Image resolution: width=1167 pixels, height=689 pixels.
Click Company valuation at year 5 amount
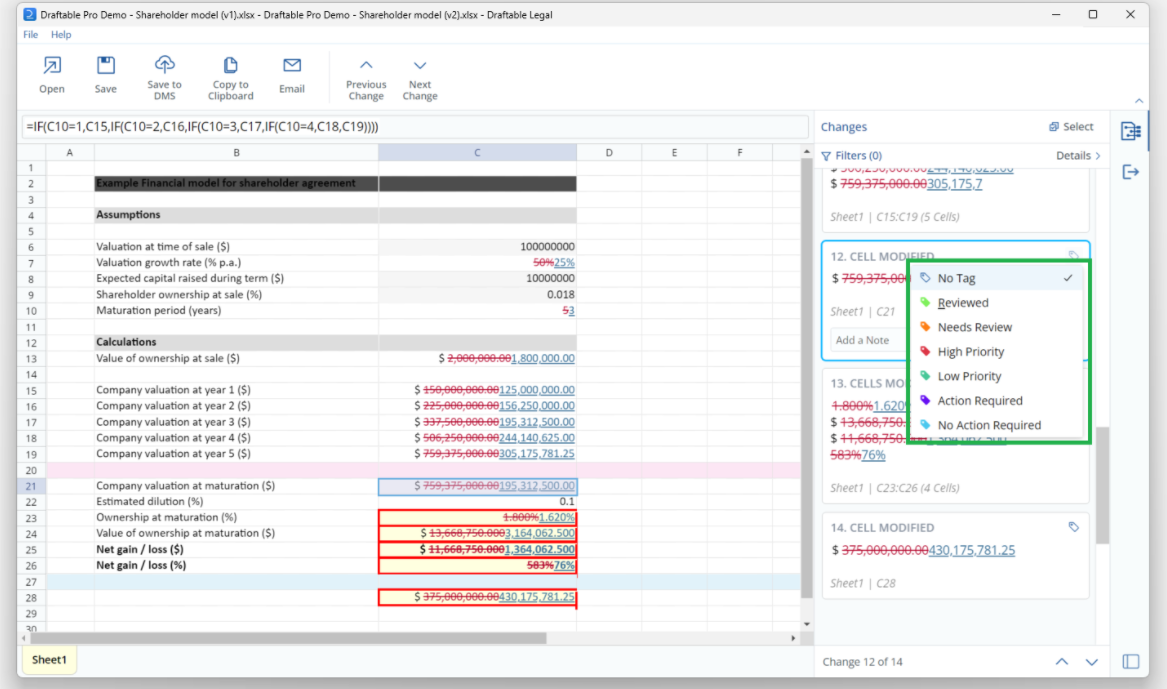click(477, 454)
